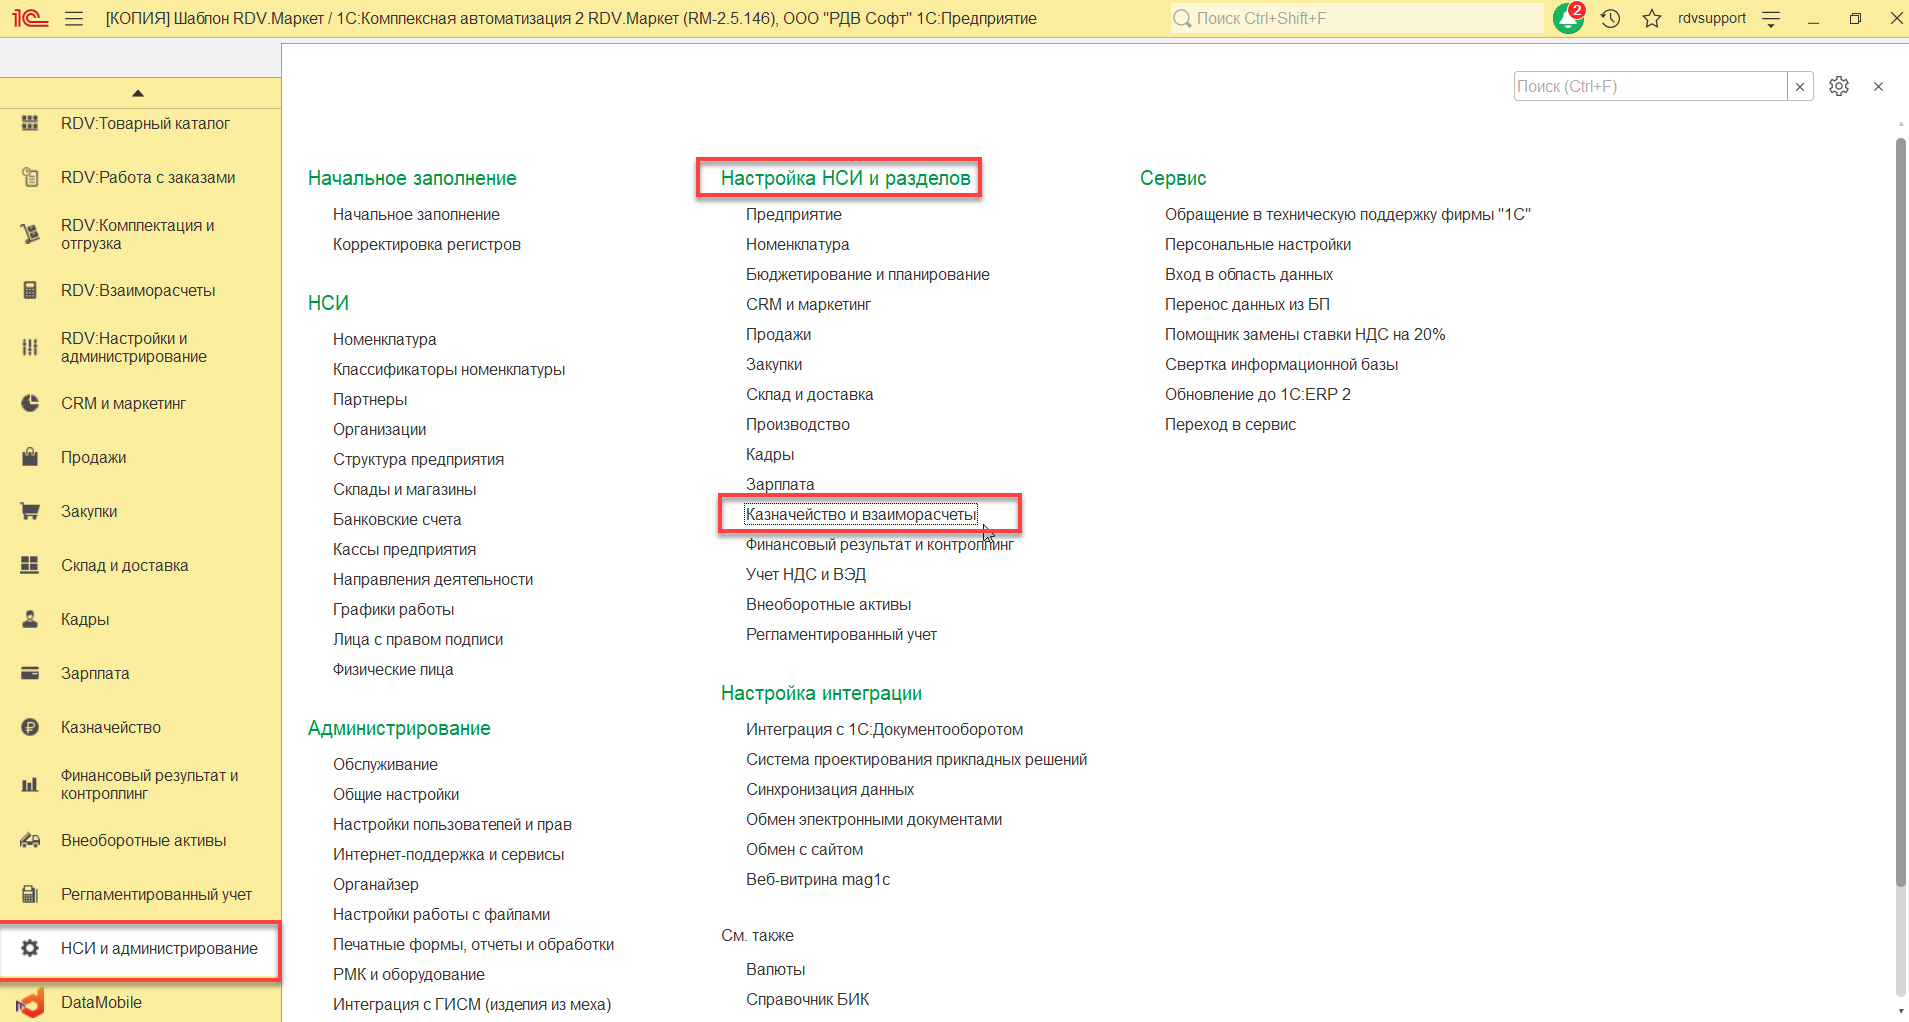Image resolution: width=1909 pixels, height=1022 pixels.
Task: Open Учет НДС и ВЭД link
Action: click(806, 574)
